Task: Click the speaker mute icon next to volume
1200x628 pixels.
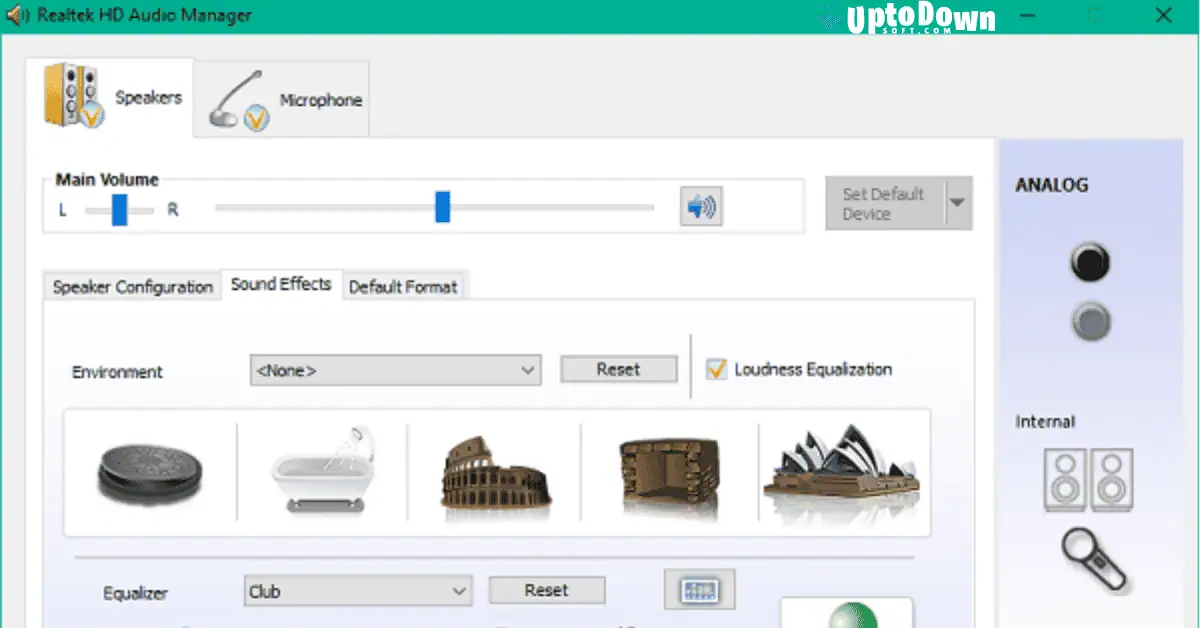Action: [700, 207]
